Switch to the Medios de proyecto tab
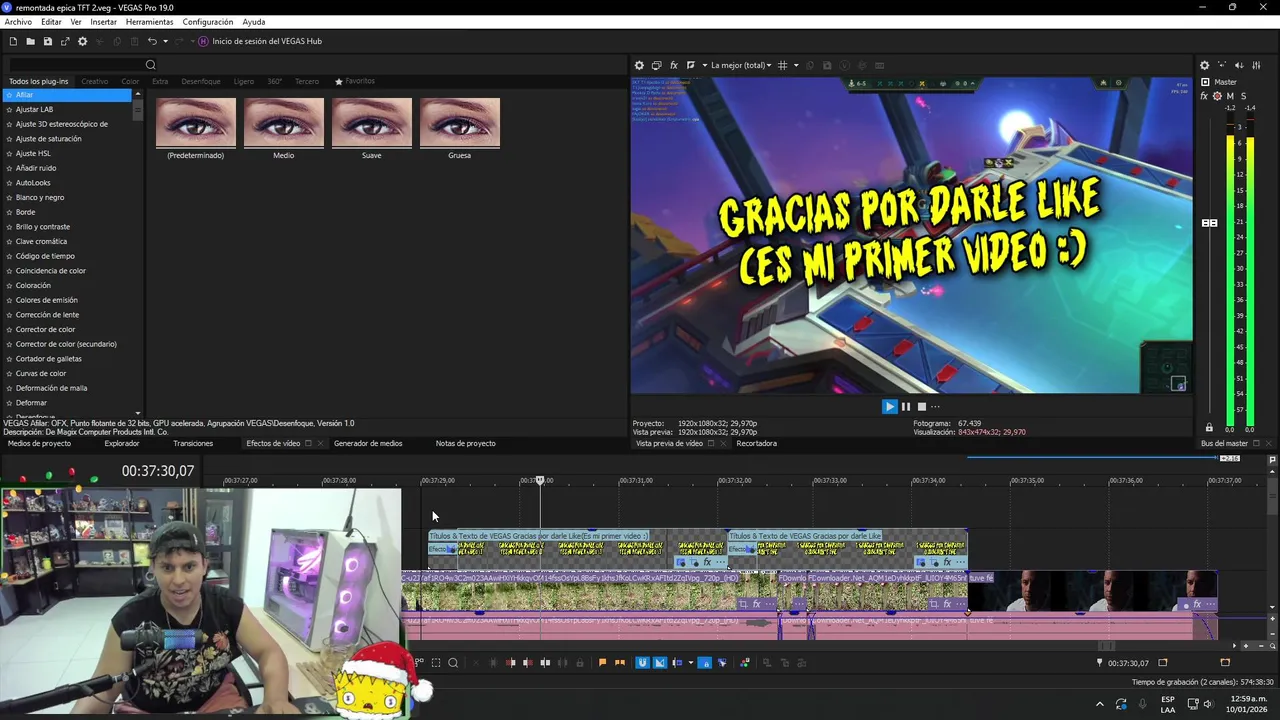Viewport: 1280px width, 720px height. click(39, 443)
